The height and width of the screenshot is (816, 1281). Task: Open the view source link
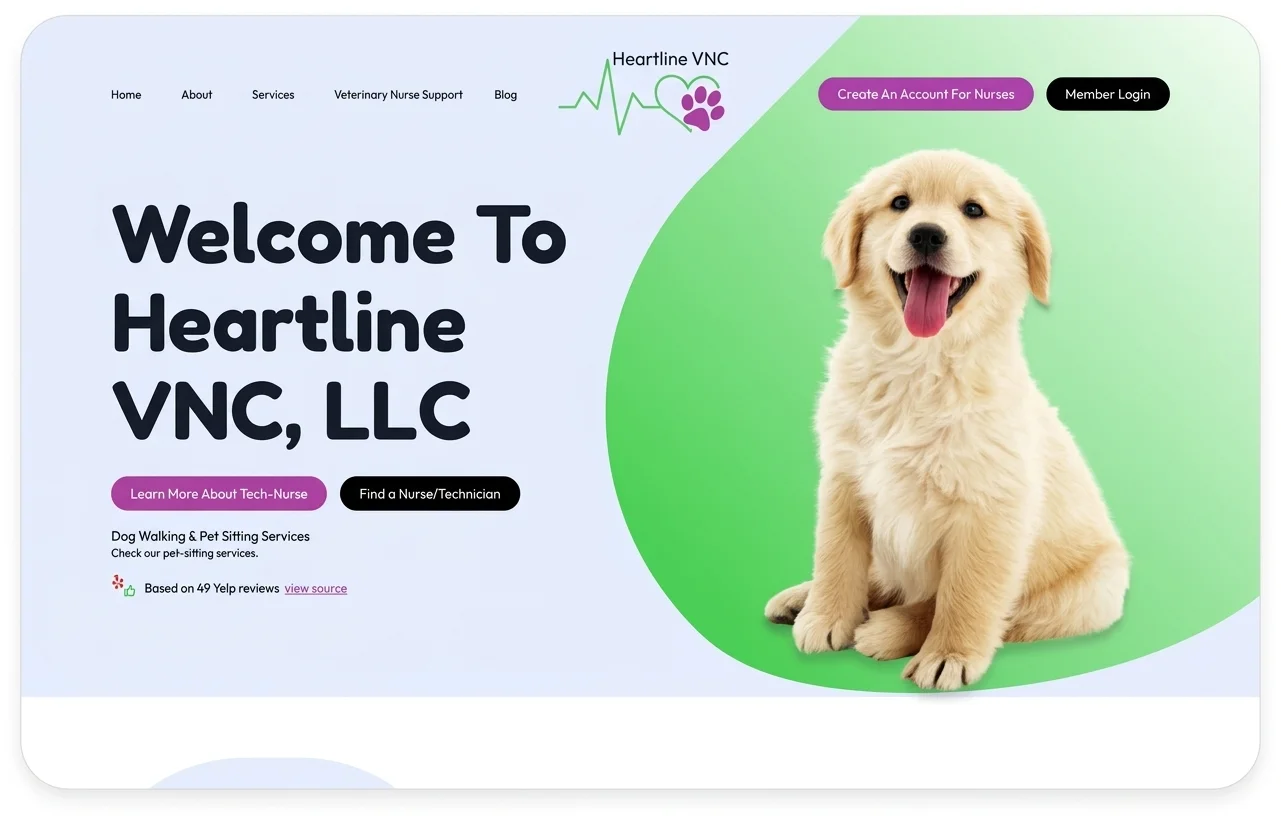(x=316, y=588)
